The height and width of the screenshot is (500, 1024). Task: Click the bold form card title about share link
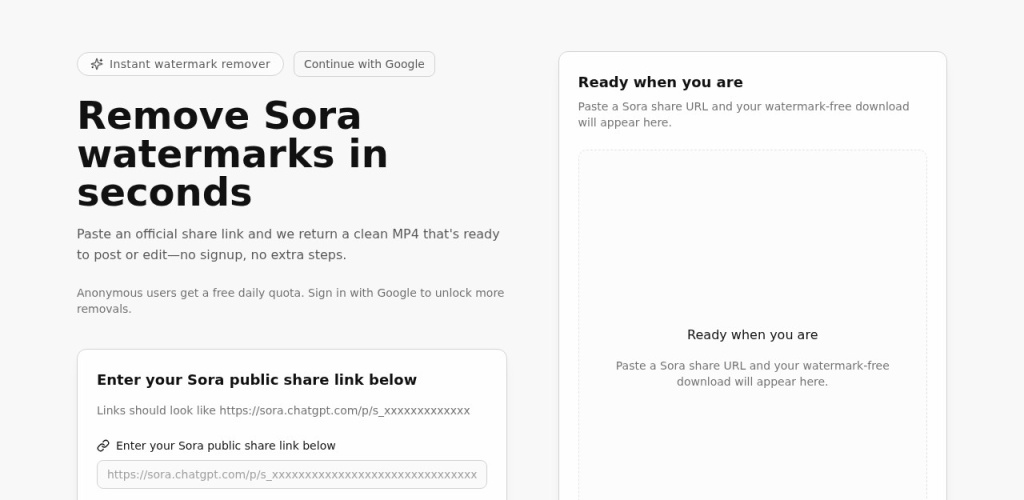tap(257, 380)
